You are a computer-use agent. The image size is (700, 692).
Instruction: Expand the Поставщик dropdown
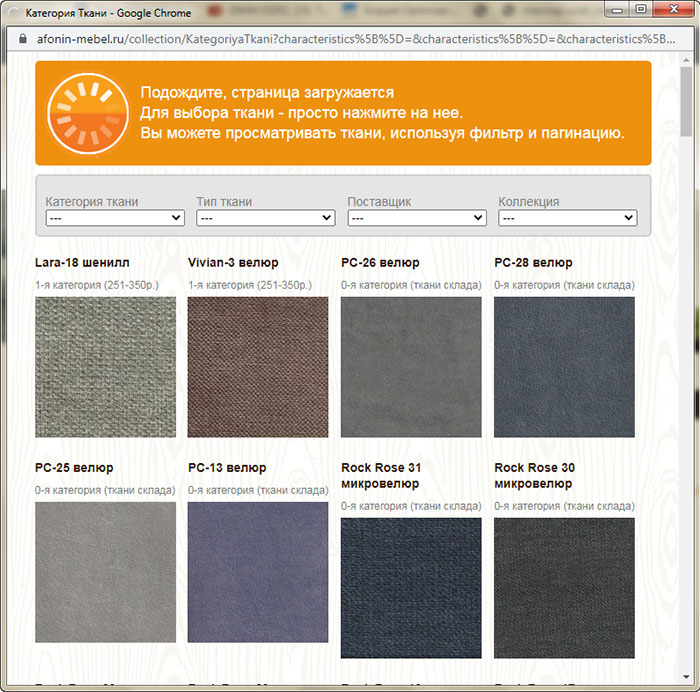coord(417,218)
